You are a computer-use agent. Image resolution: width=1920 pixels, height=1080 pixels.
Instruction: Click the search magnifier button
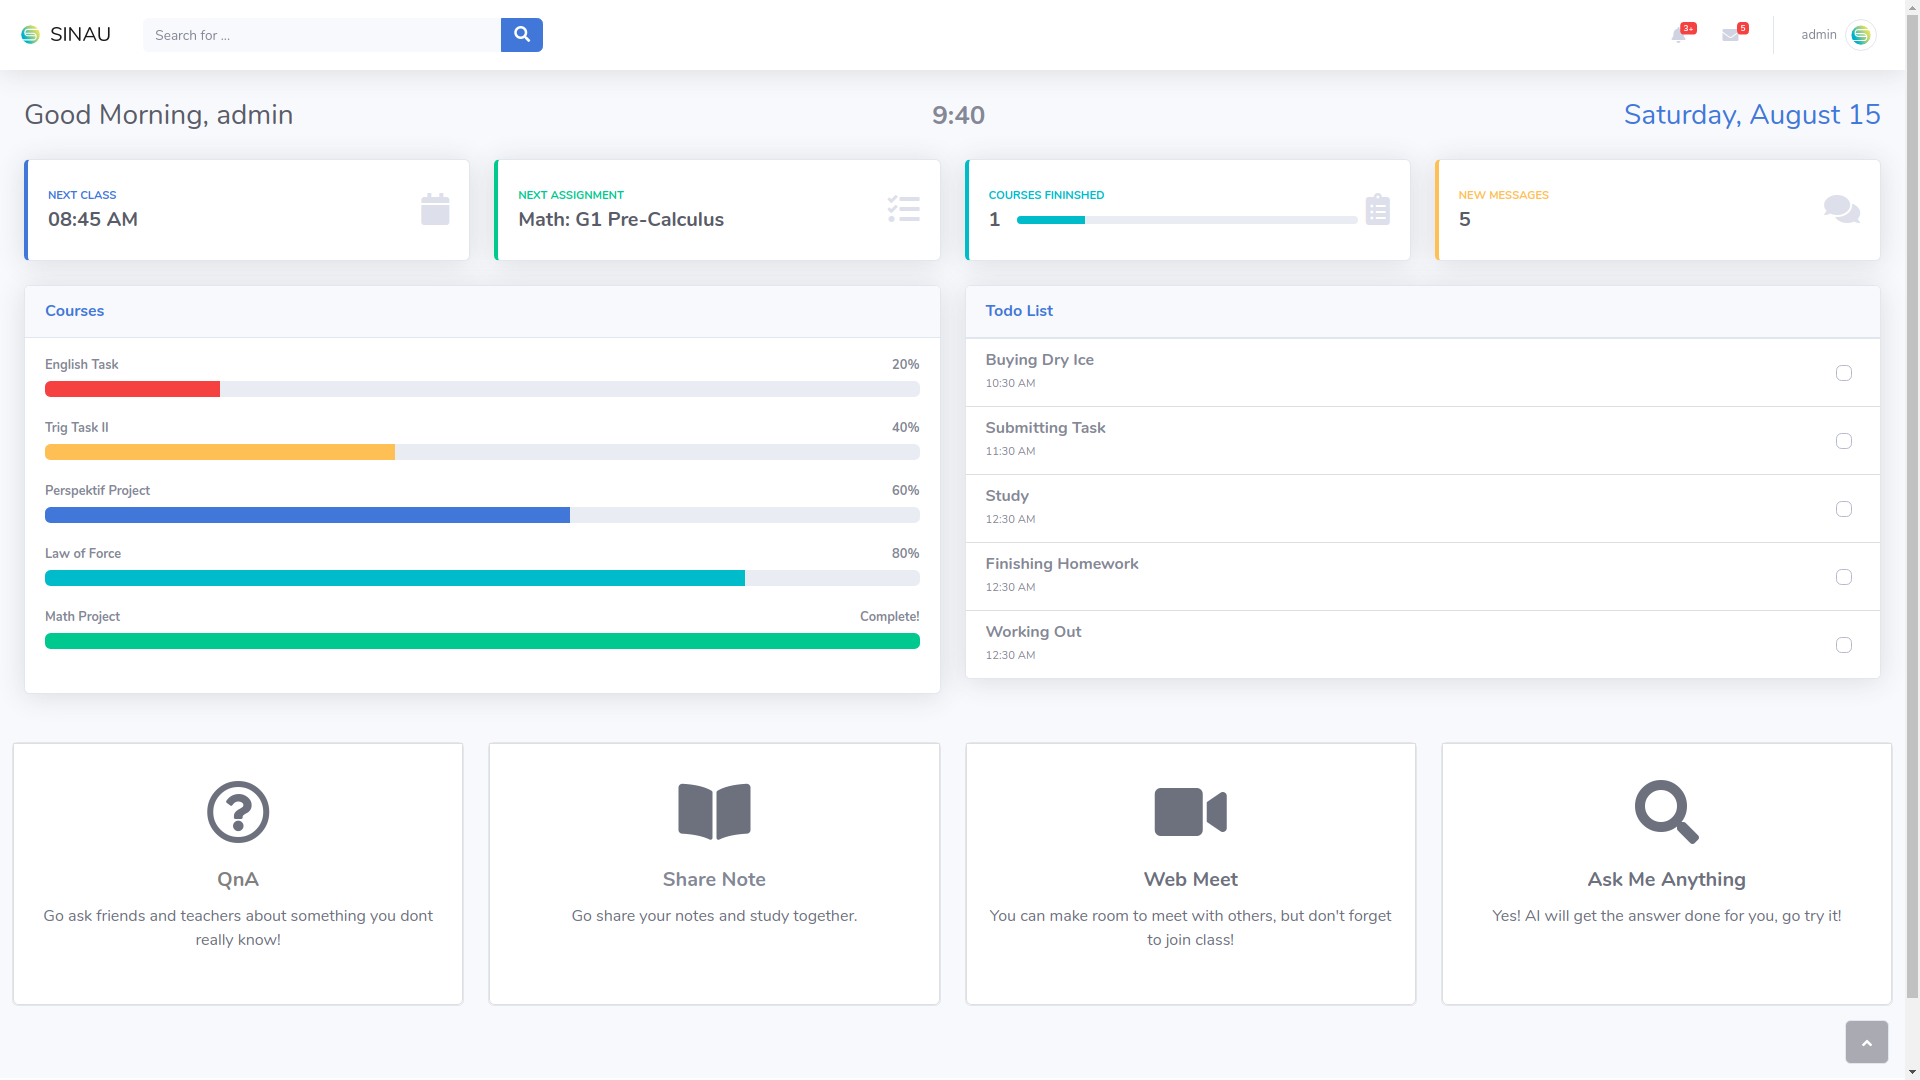pyautogui.click(x=521, y=35)
